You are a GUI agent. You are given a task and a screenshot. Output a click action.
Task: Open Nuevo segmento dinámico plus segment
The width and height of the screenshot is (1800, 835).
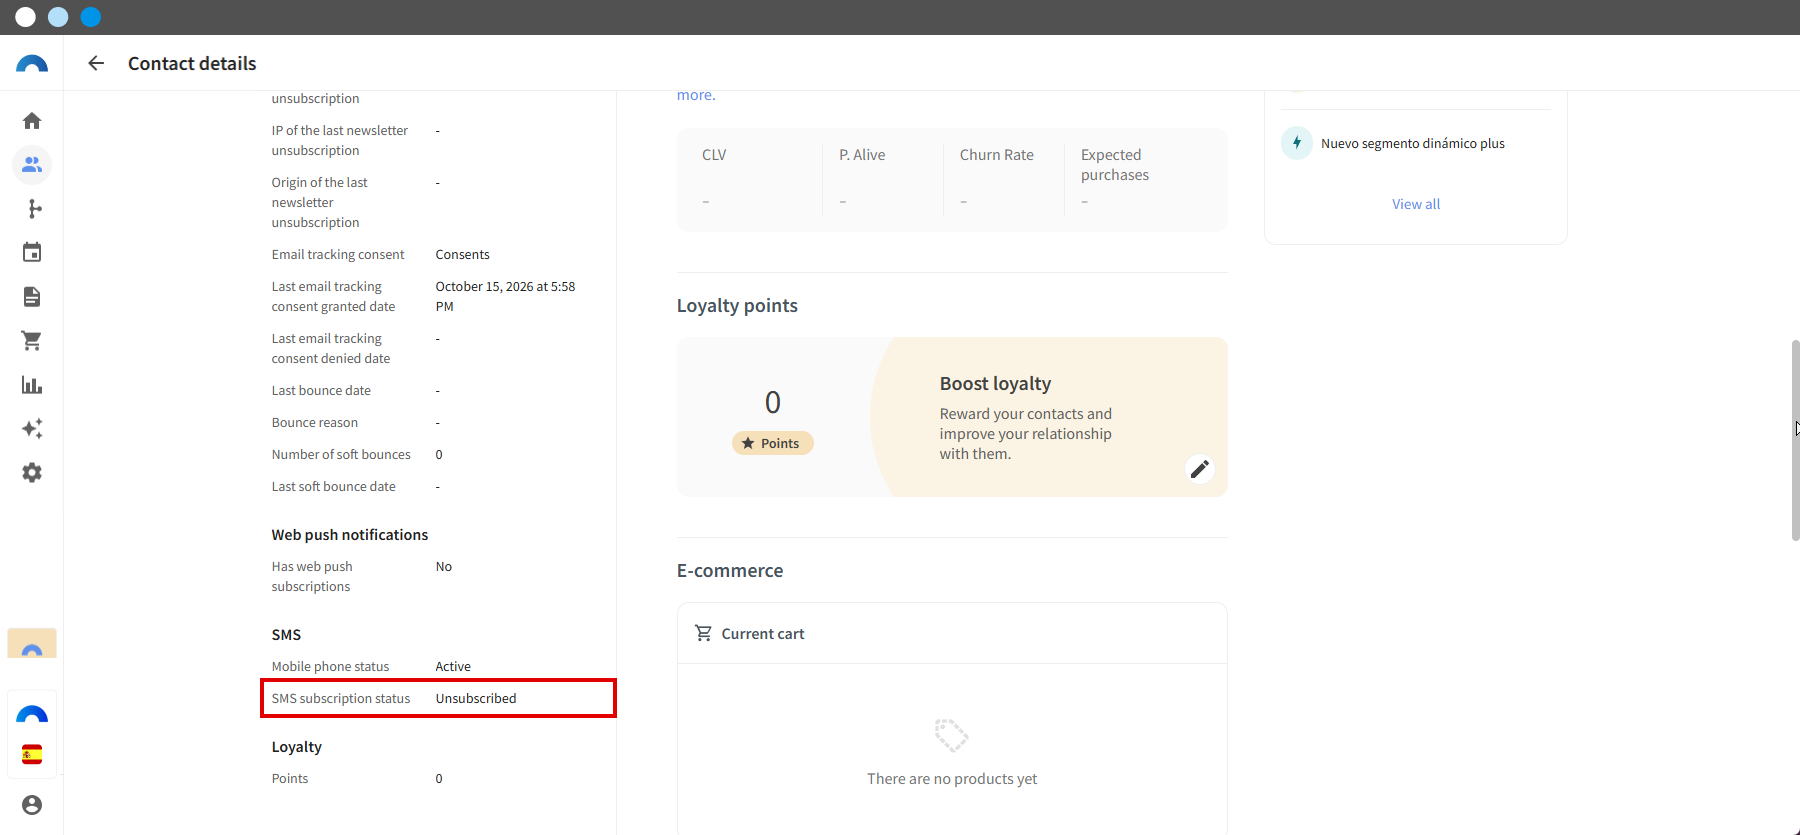tap(1412, 143)
